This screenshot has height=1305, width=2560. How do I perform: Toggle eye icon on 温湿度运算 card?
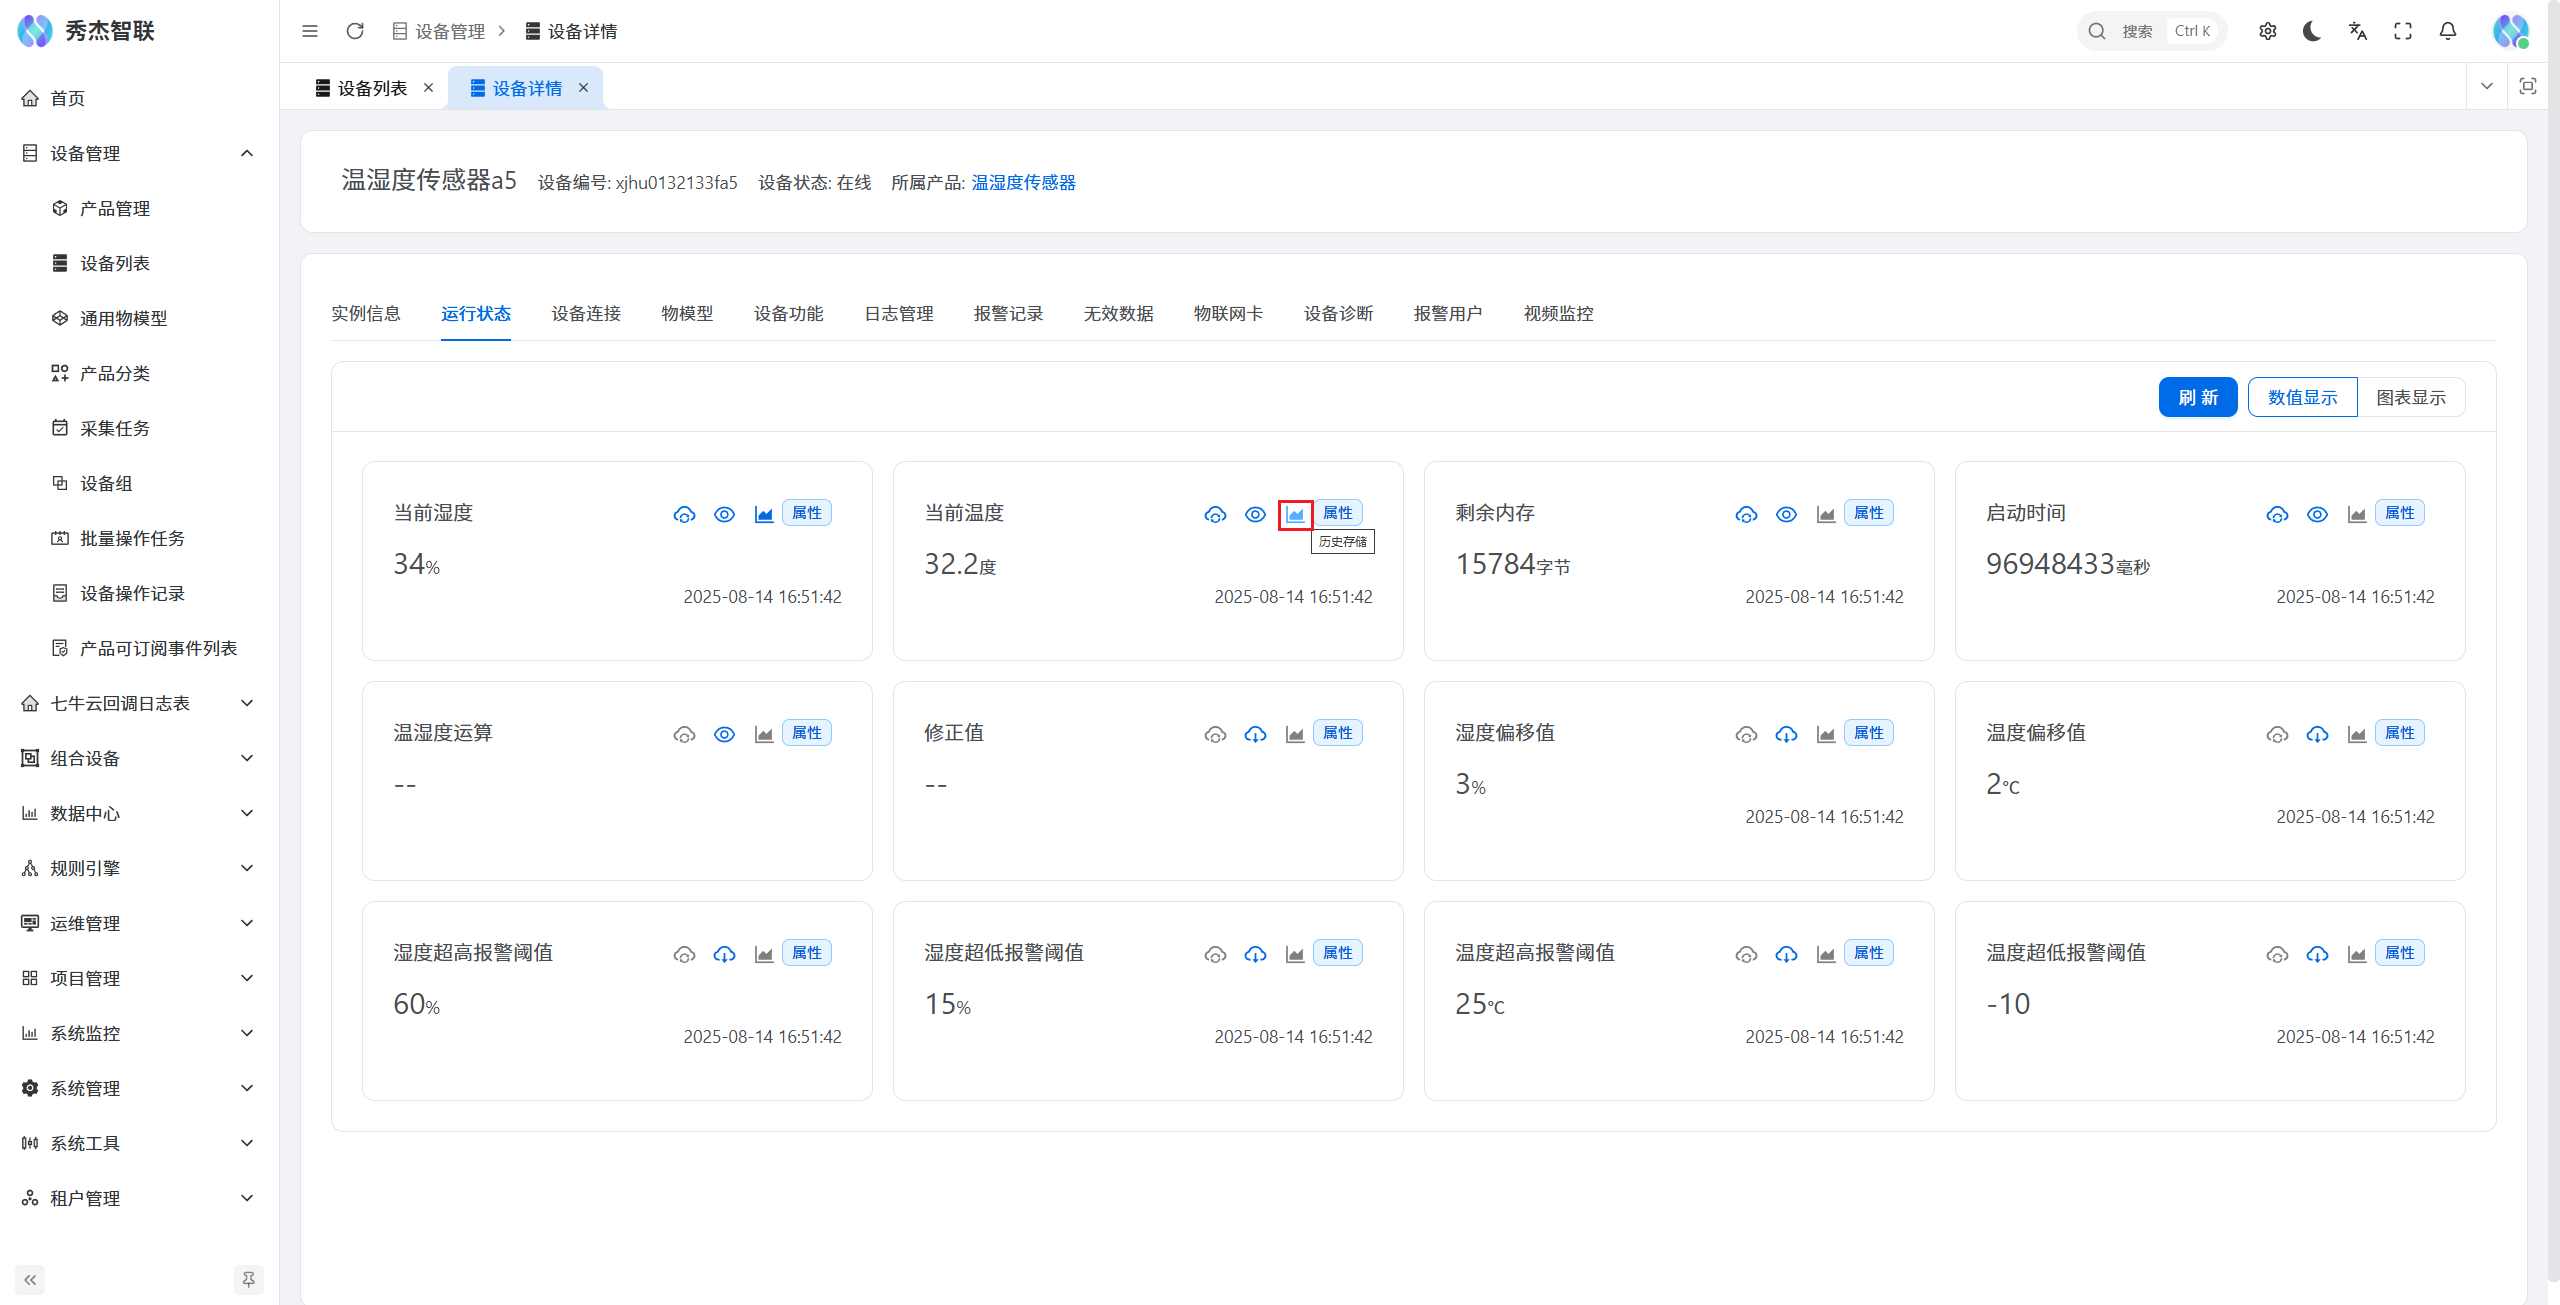tap(724, 734)
